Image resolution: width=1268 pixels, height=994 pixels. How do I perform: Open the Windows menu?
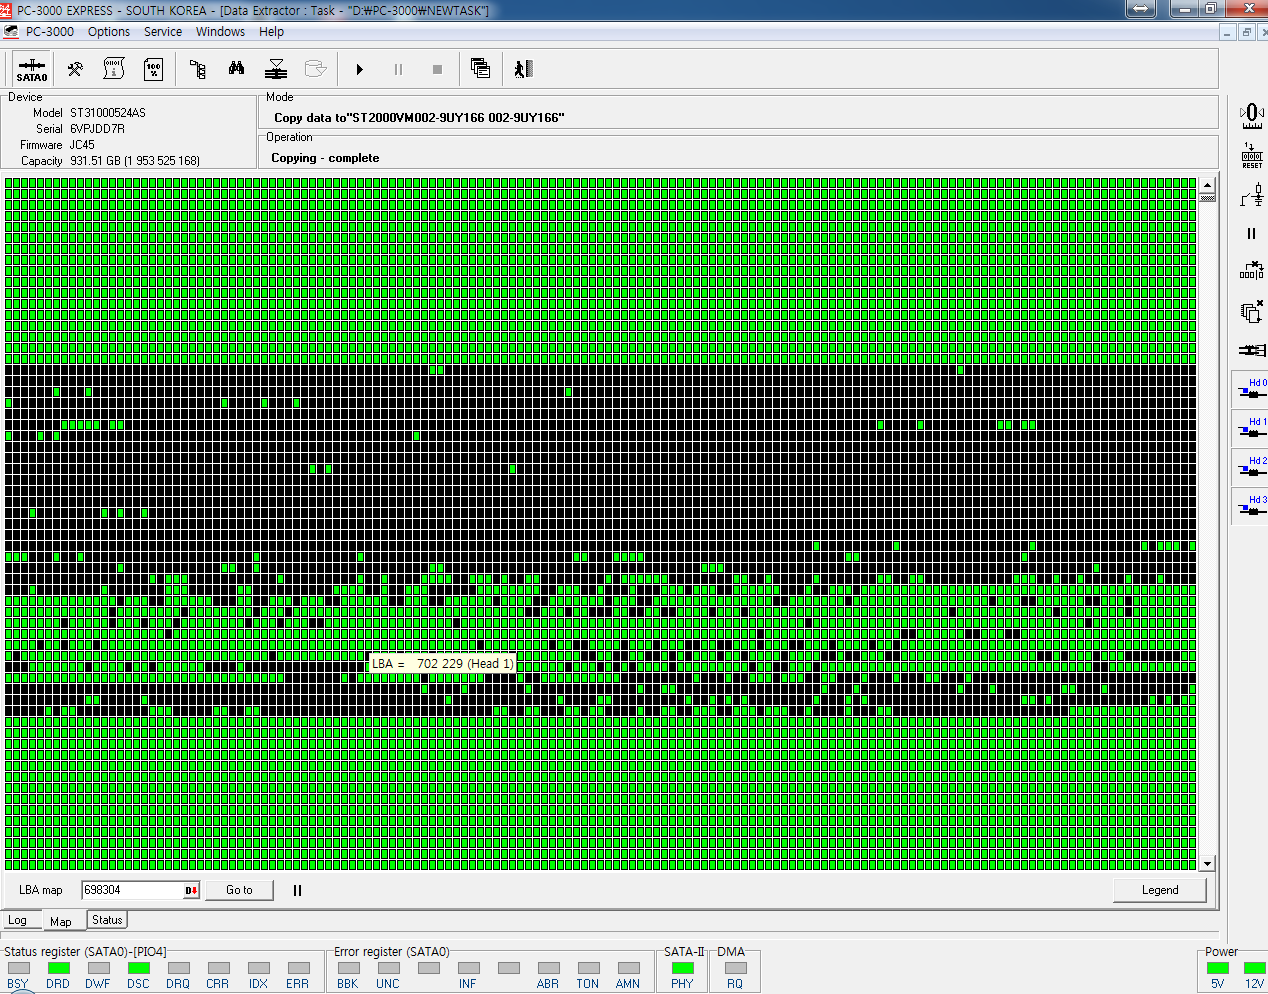pyautogui.click(x=220, y=32)
